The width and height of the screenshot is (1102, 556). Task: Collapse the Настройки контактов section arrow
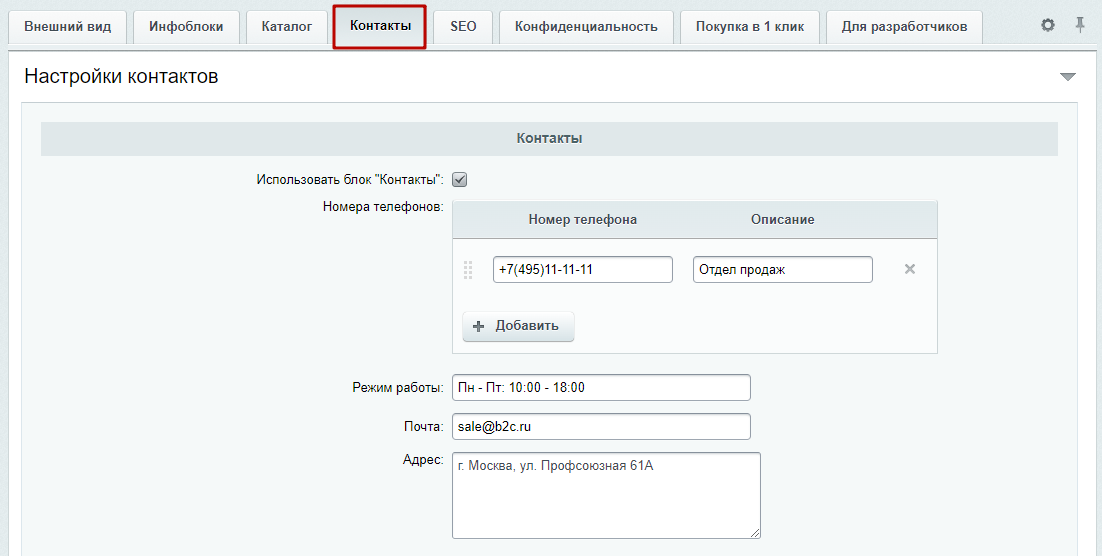(x=1068, y=77)
